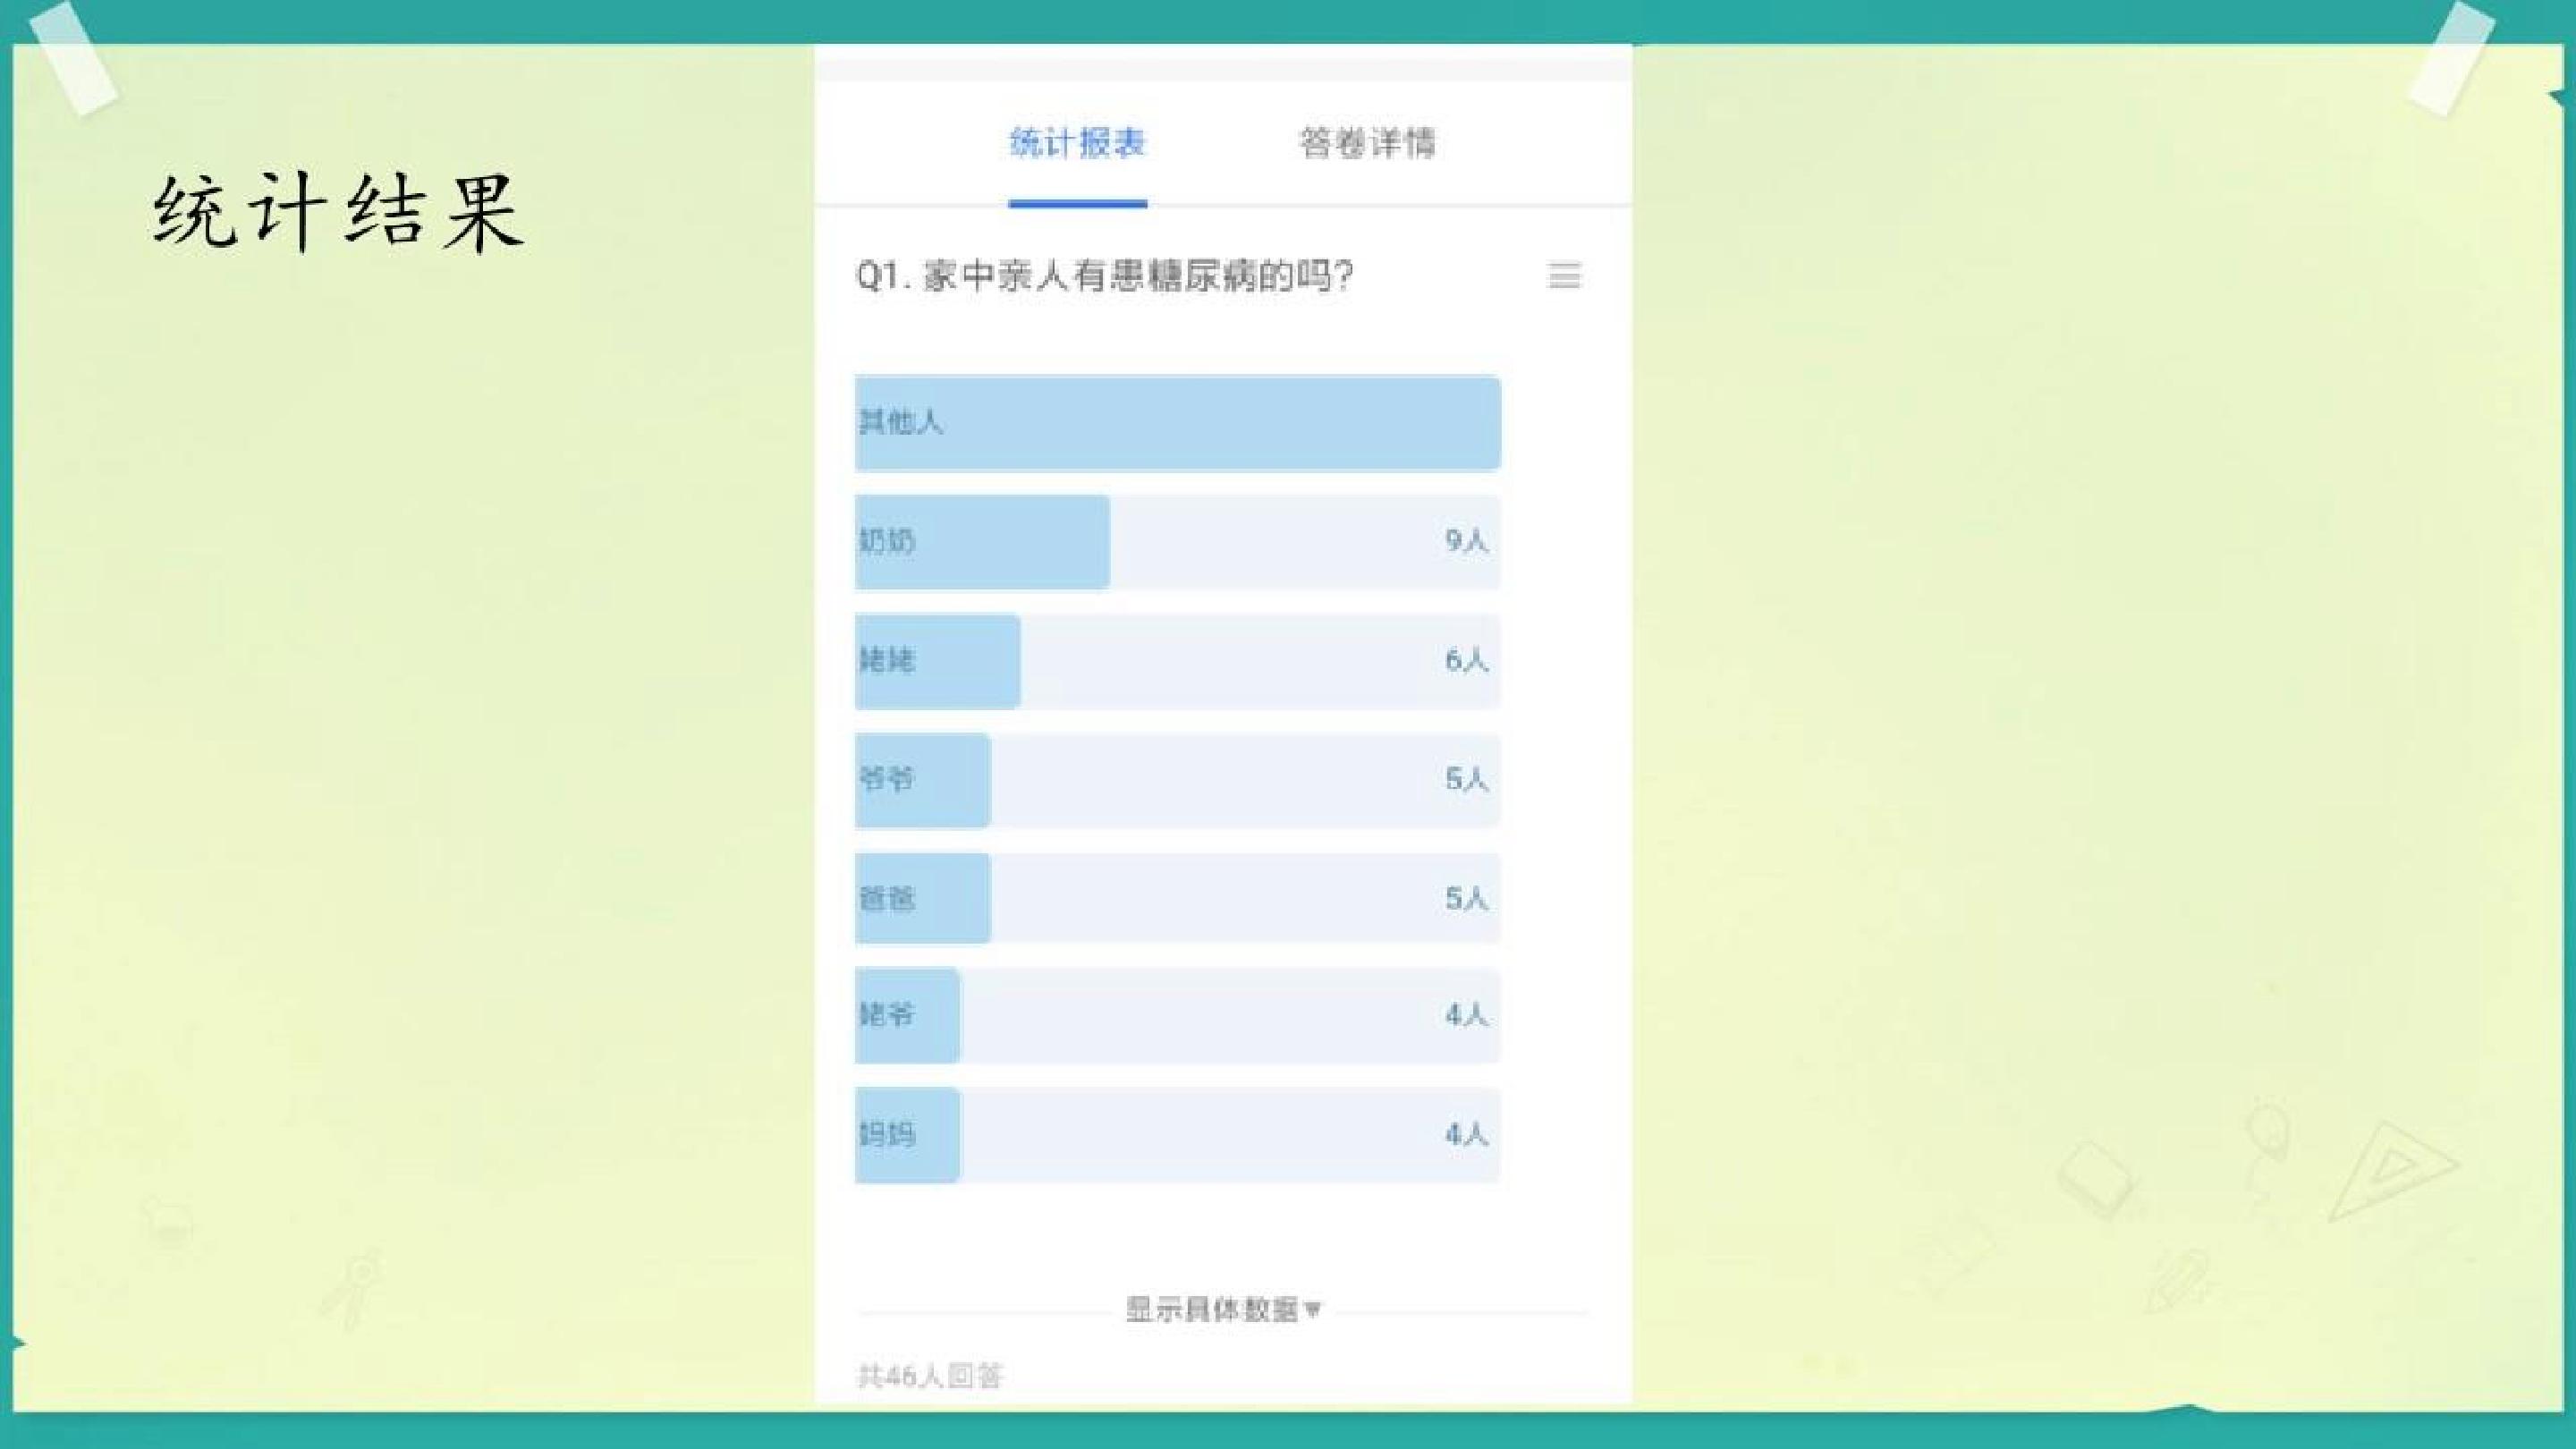The height and width of the screenshot is (1449, 2576).
Task: Click the 6人 count label
Action: click(x=1466, y=660)
